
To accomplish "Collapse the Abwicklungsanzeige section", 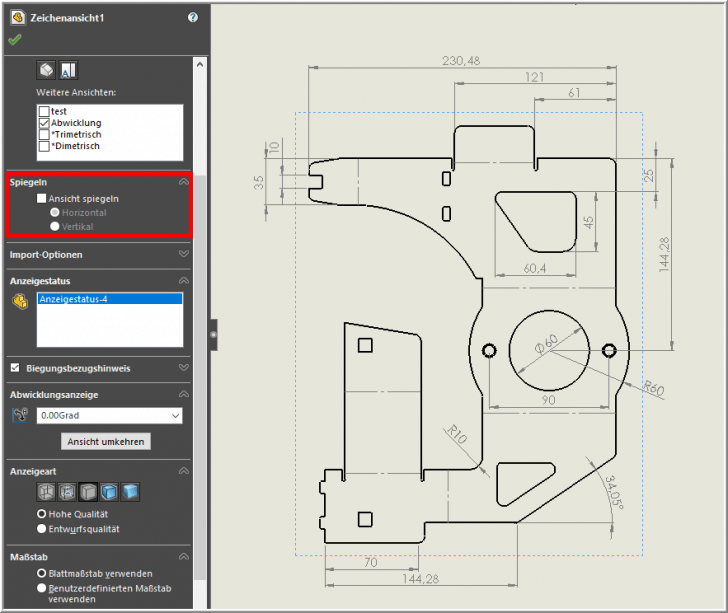I will pos(184,394).
